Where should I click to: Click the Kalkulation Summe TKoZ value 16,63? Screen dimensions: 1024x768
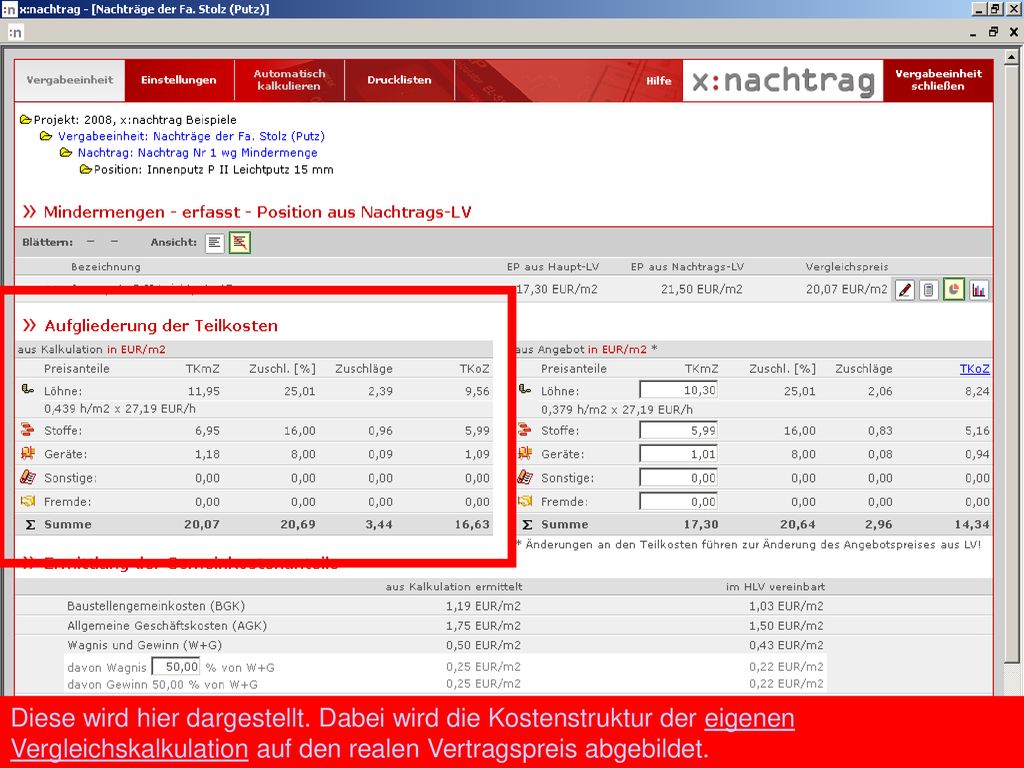(x=472, y=524)
